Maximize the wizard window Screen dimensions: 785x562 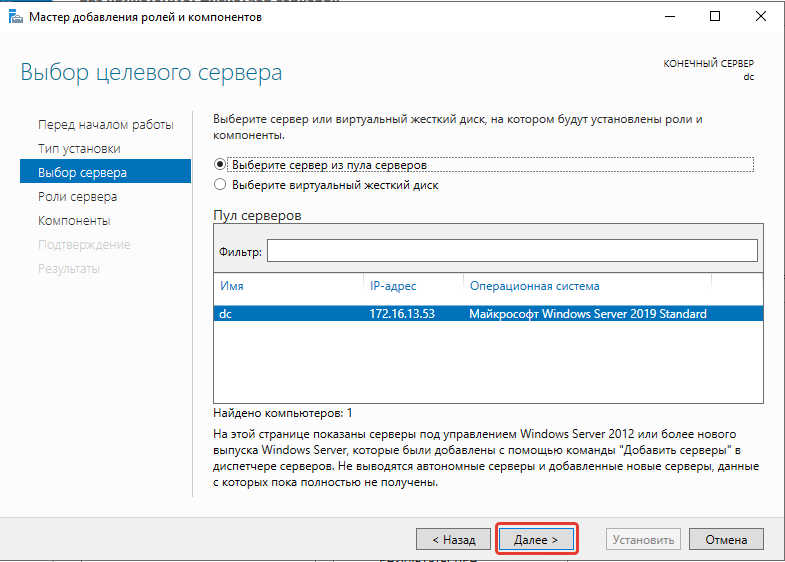click(715, 17)
